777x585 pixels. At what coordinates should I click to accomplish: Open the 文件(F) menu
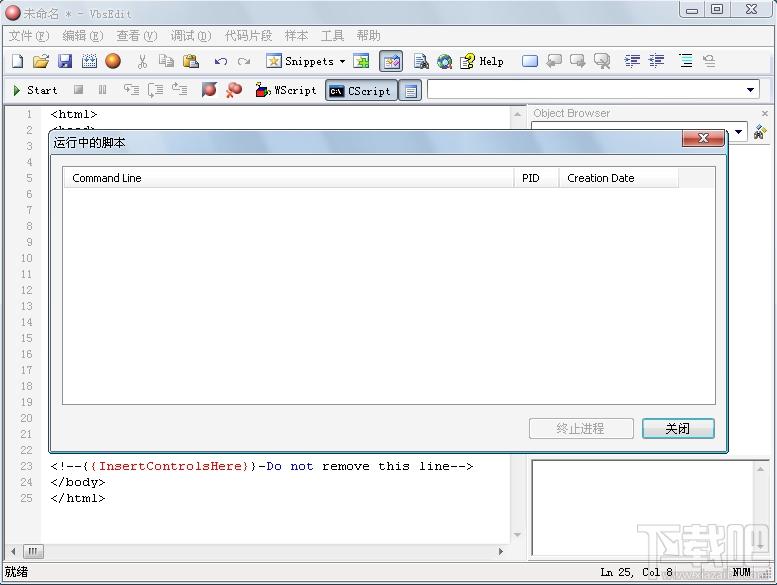(29, 36)
